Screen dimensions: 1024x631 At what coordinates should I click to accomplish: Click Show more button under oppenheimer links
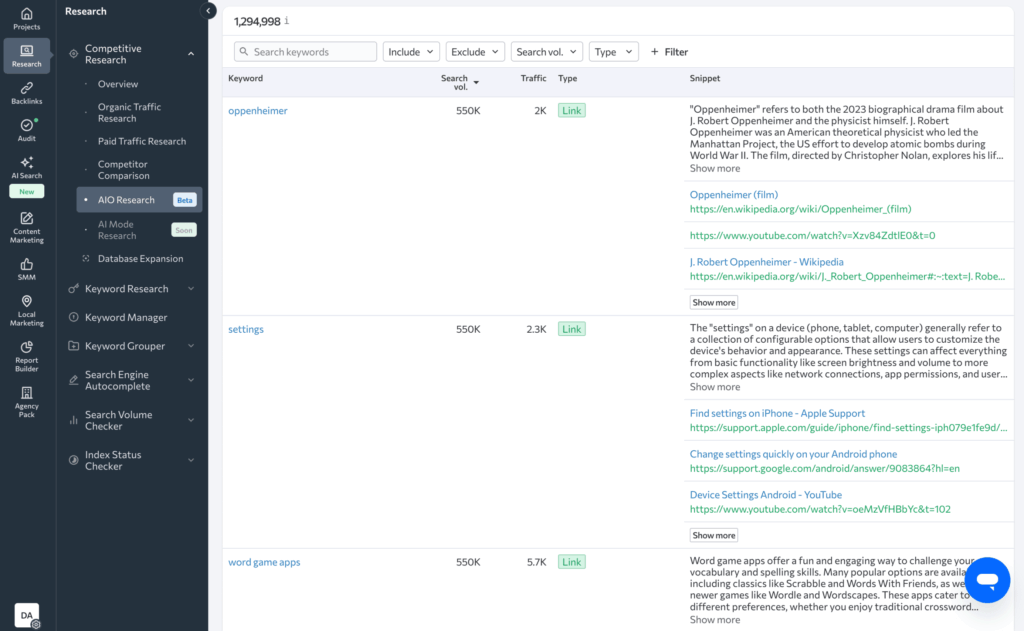tap(713, 302)
